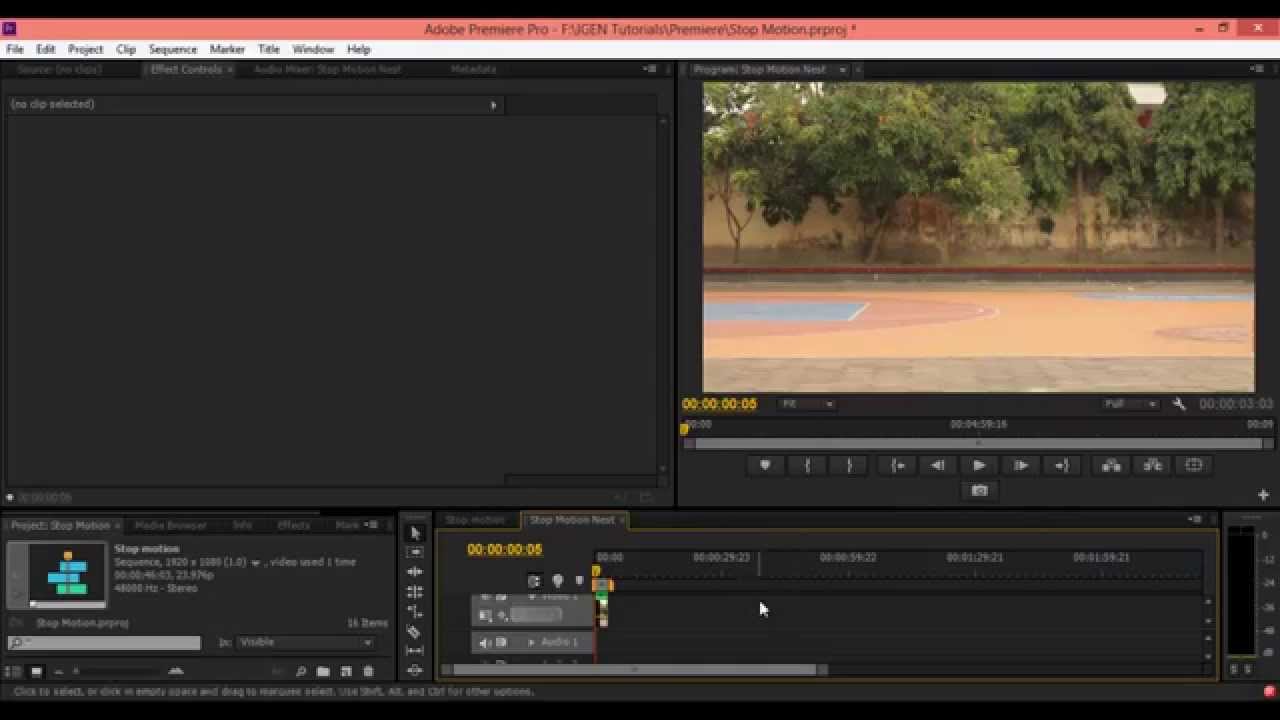Open the Full playback resolution dropdown
This screenshot has height=720, width=1280.
point(1130,404)
